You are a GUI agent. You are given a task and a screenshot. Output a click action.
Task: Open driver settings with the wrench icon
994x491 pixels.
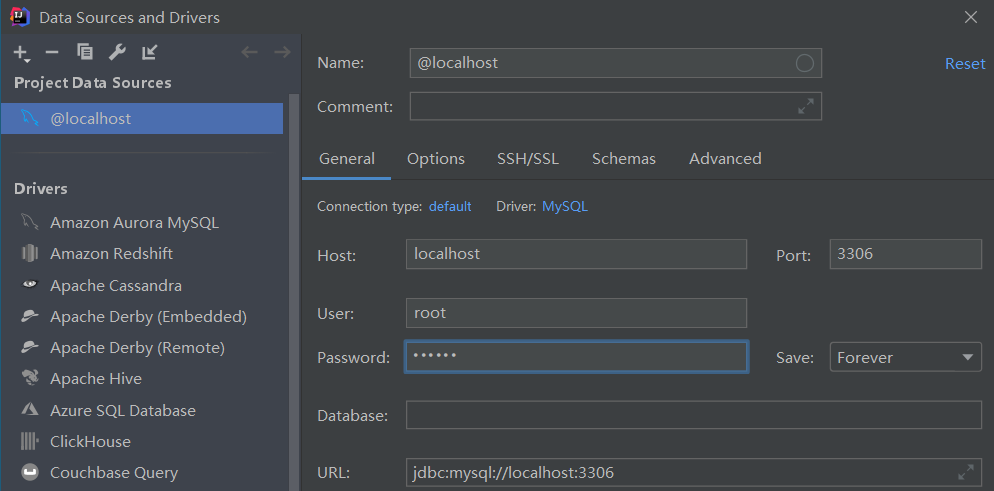[x=117, y=52]
